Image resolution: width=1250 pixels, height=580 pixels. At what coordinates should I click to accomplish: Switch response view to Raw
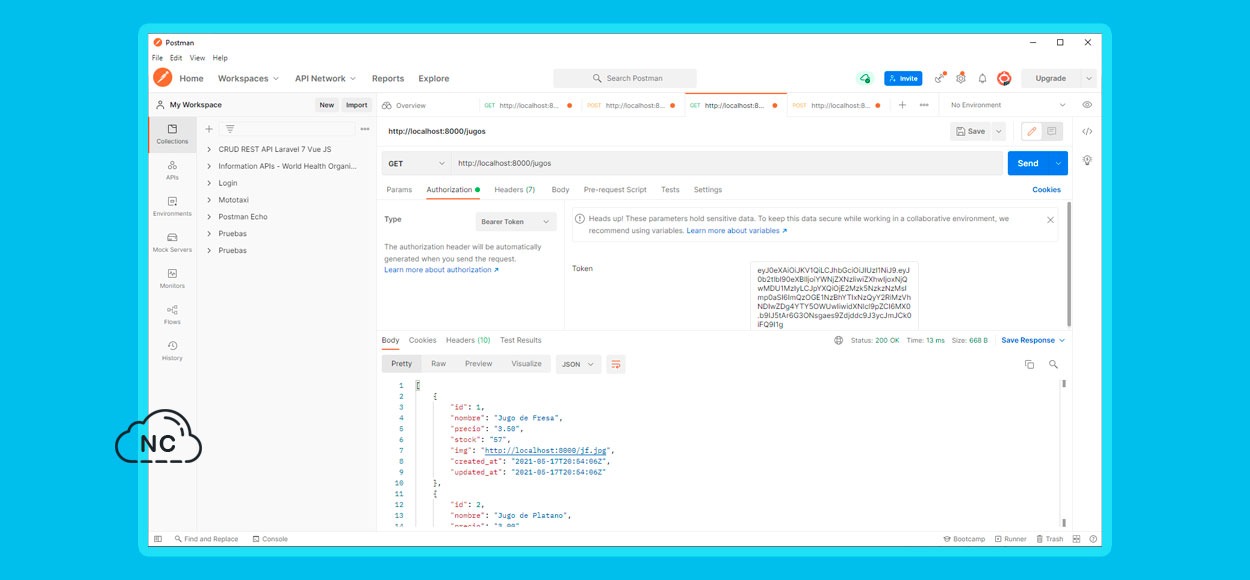[x=438, y=364]
